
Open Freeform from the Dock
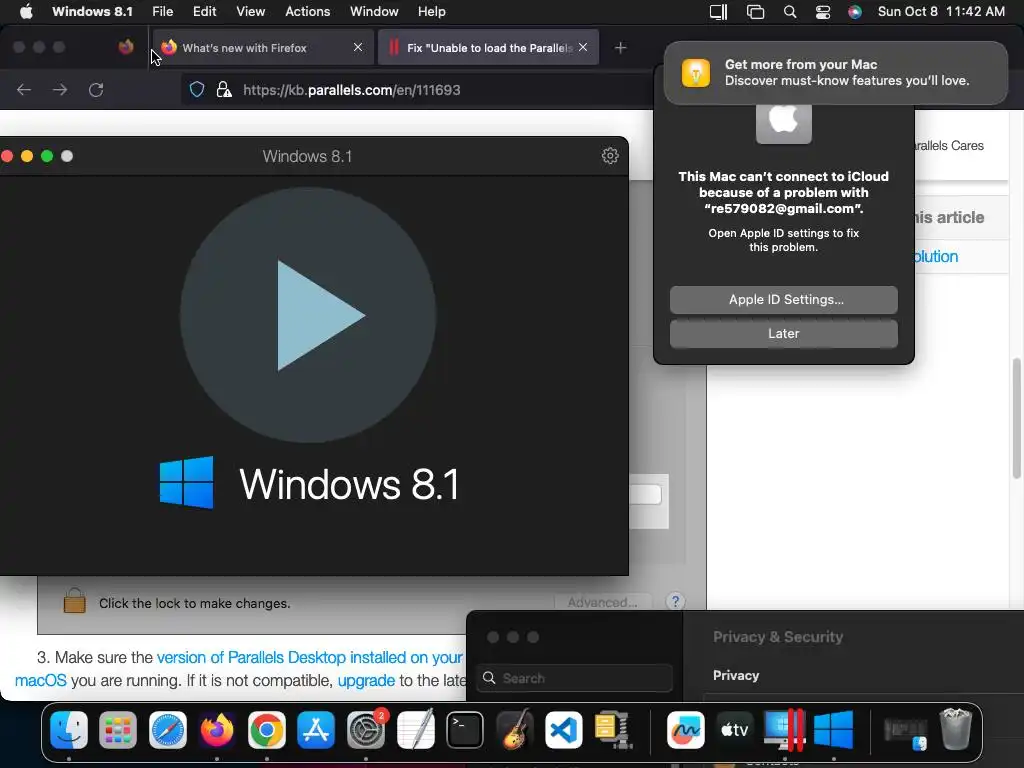[686, 729]
